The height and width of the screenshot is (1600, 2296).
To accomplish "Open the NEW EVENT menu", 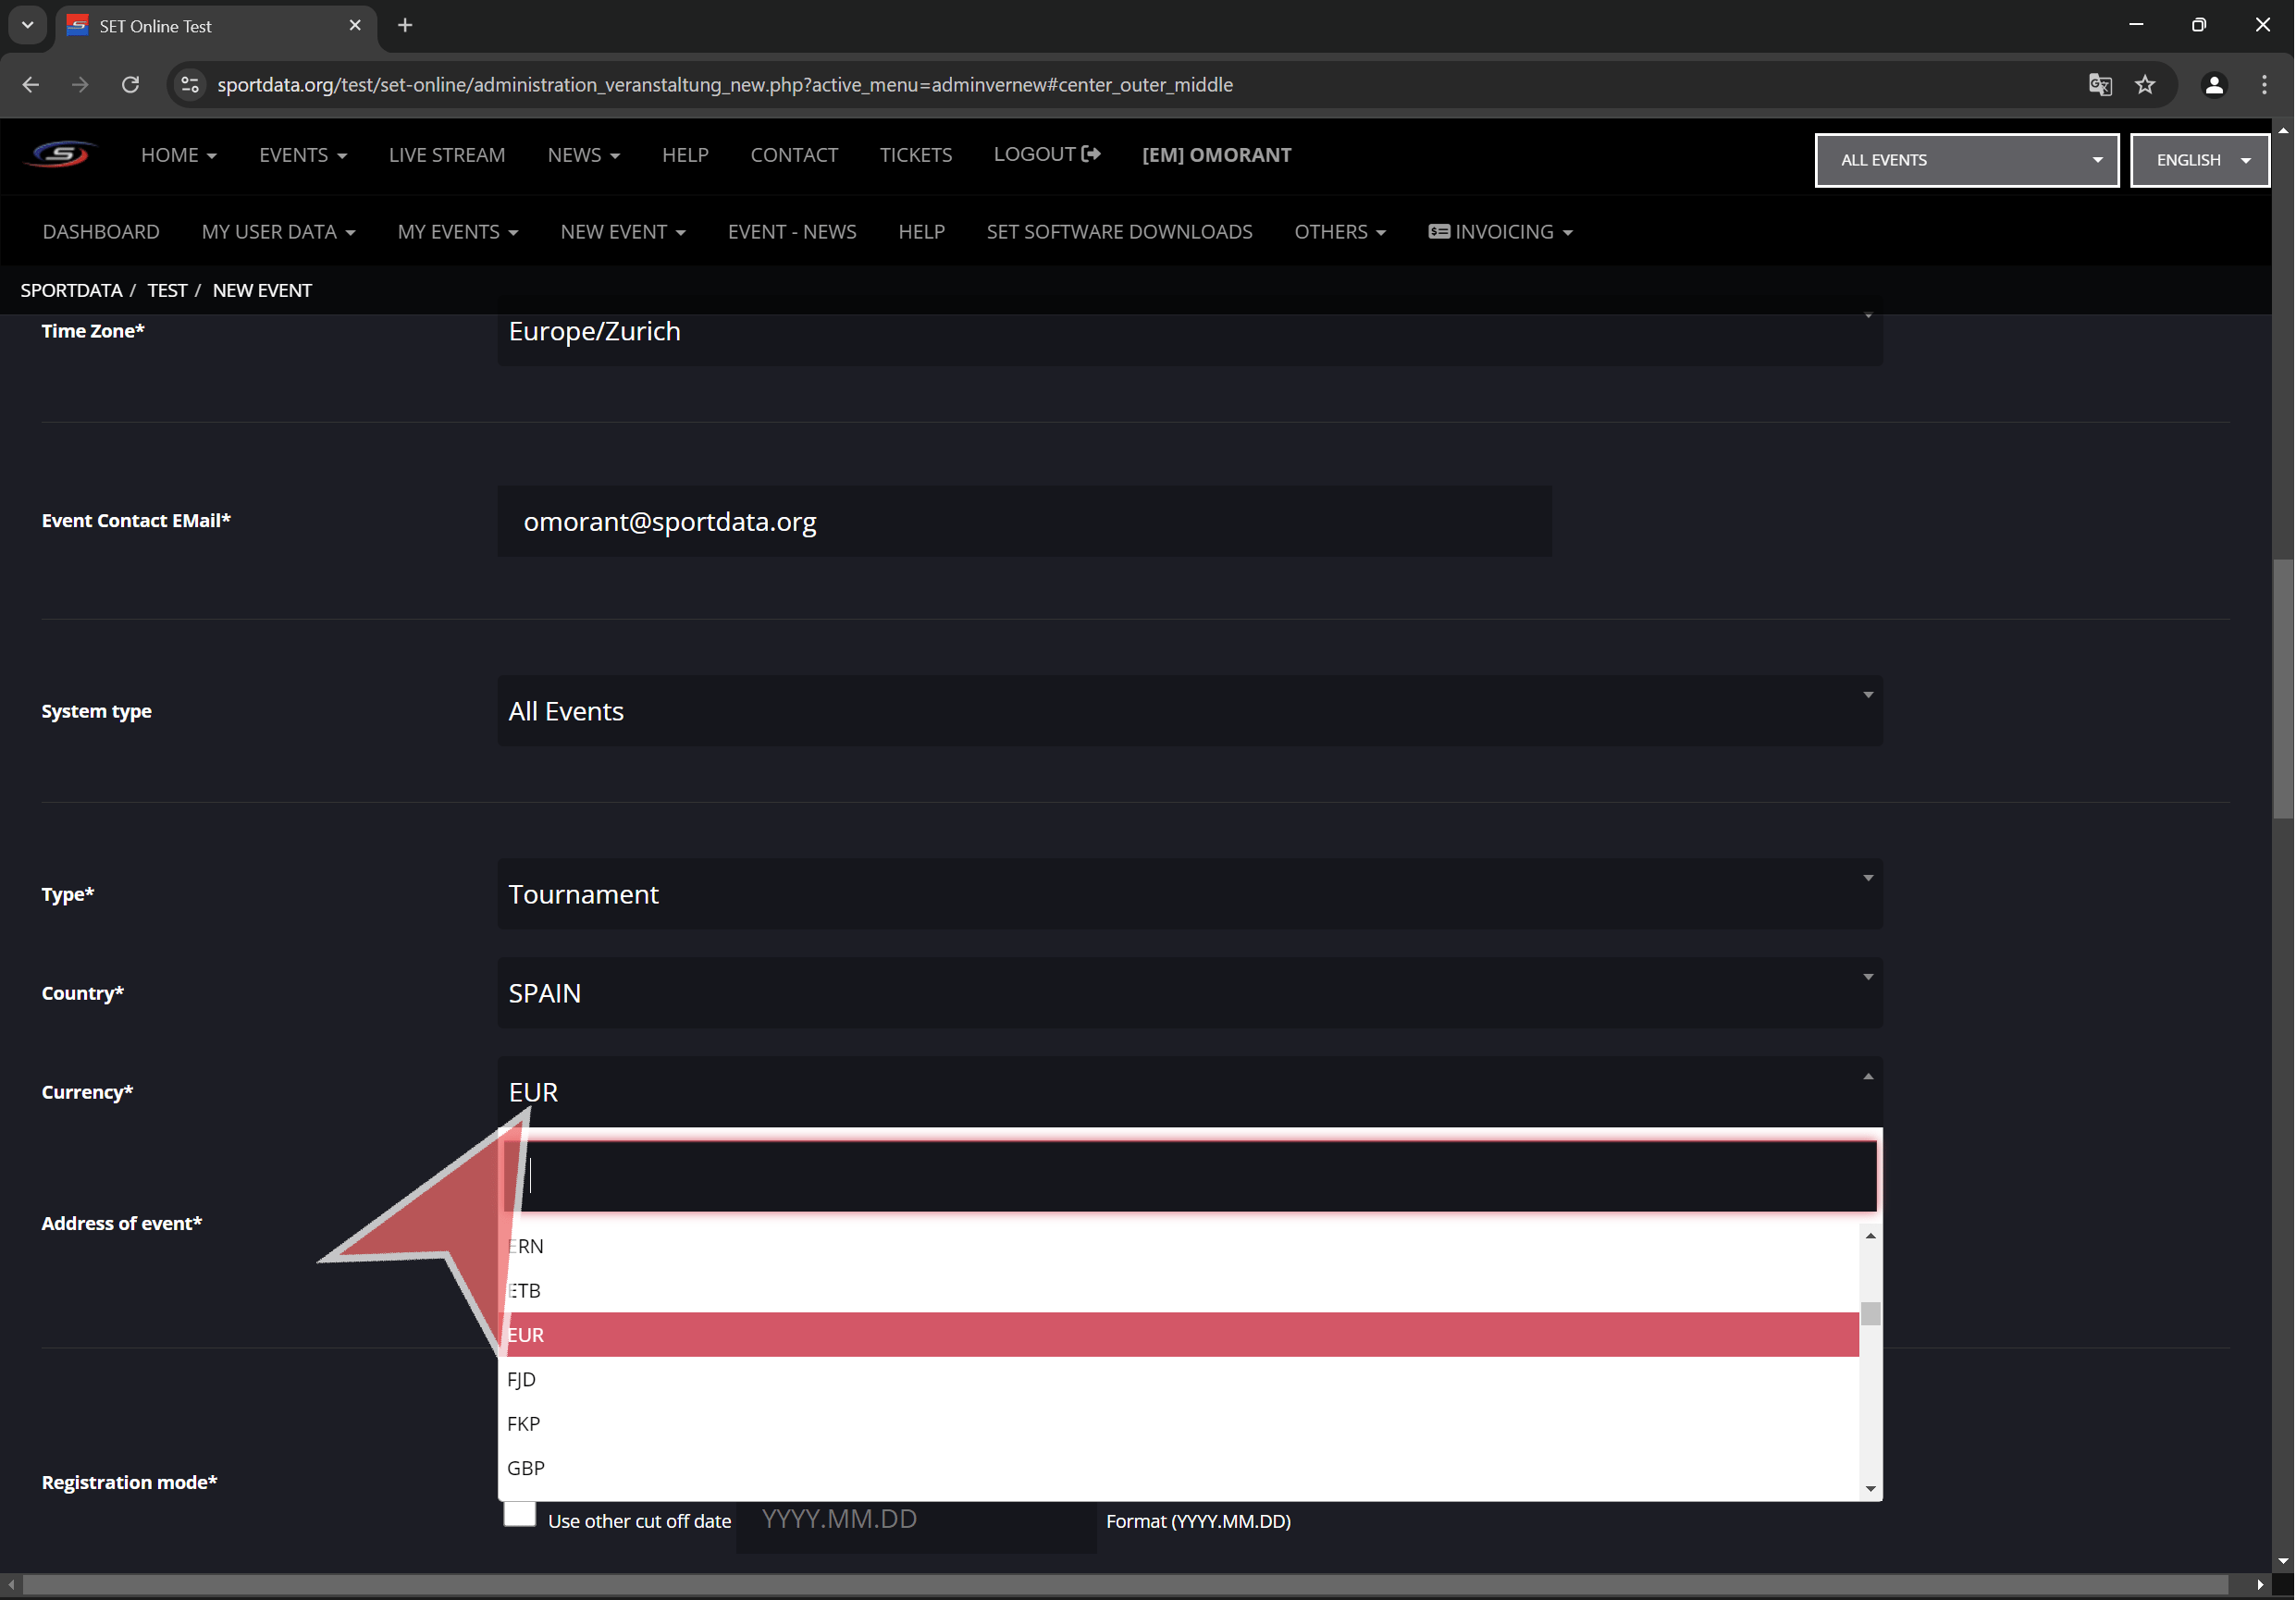I will [622, 232].
